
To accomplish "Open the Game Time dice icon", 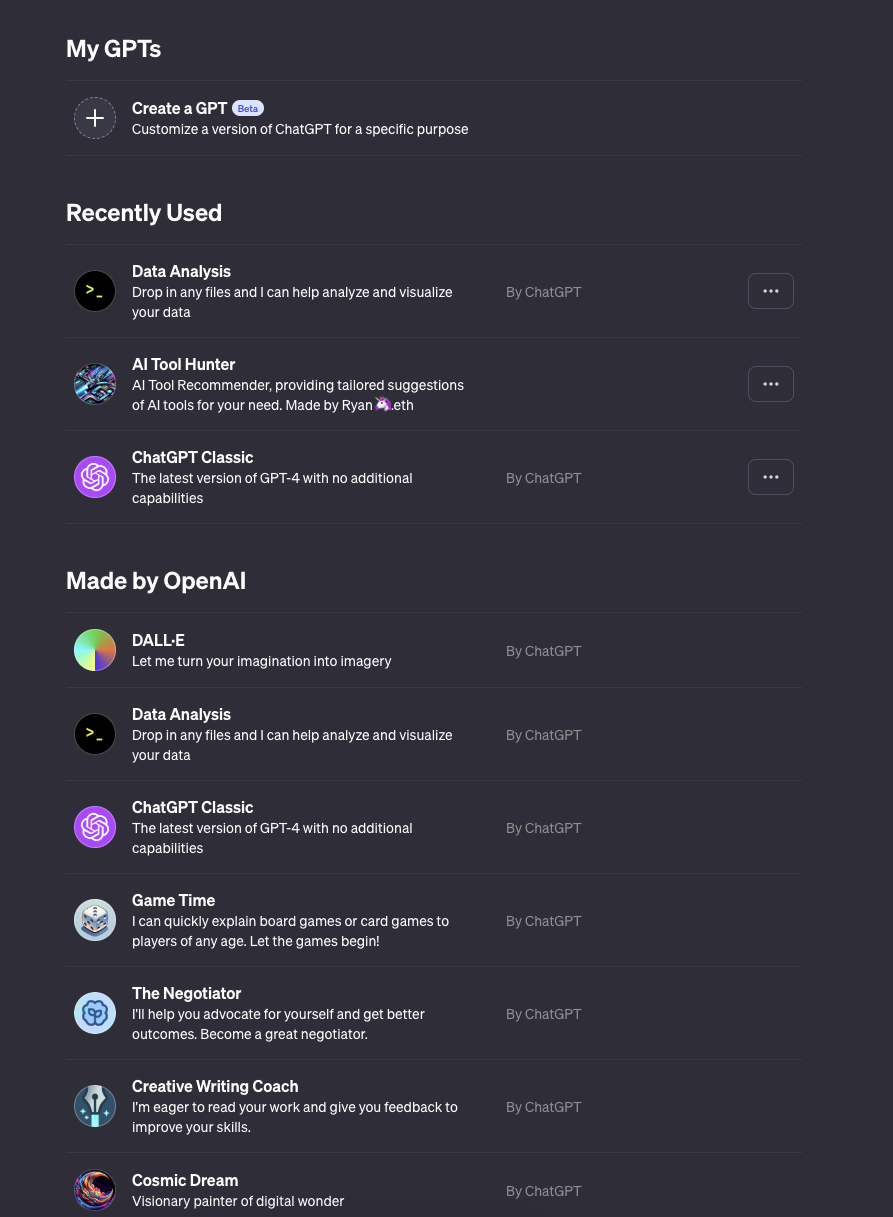I will [95, 920].
